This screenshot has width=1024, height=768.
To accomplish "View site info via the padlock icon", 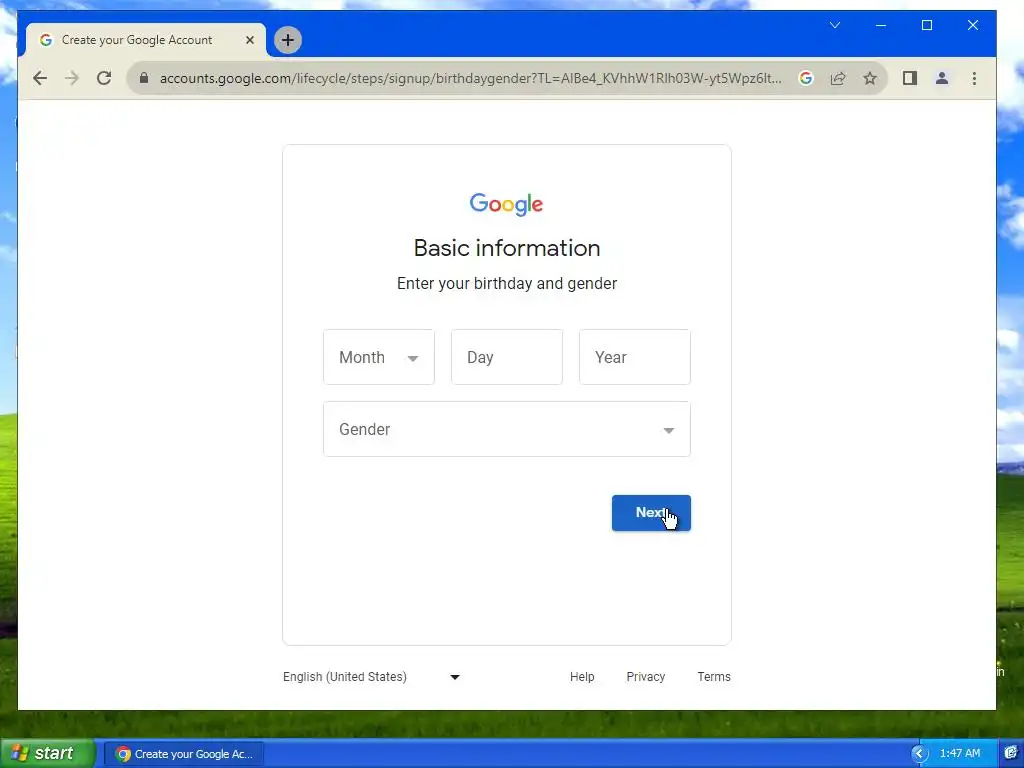I will tap(144, 78).
